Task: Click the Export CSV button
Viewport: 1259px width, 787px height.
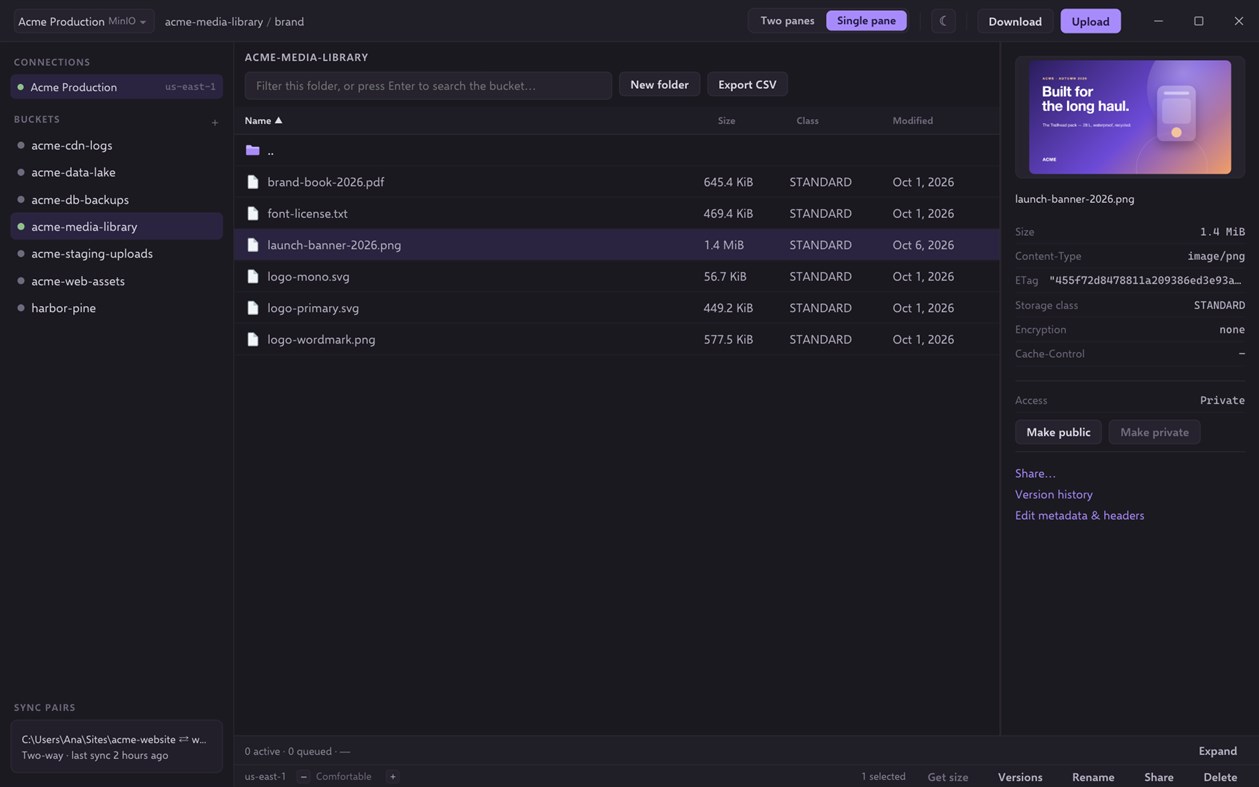Action: point(747,85)
